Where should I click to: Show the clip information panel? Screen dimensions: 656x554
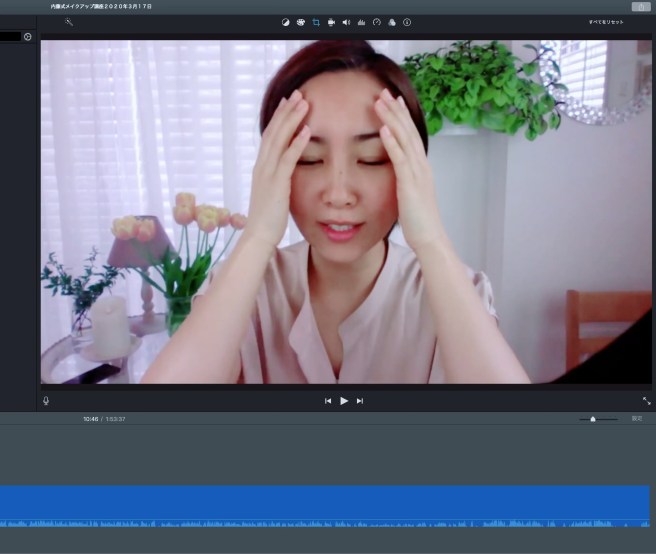click(x=407, y=22)
